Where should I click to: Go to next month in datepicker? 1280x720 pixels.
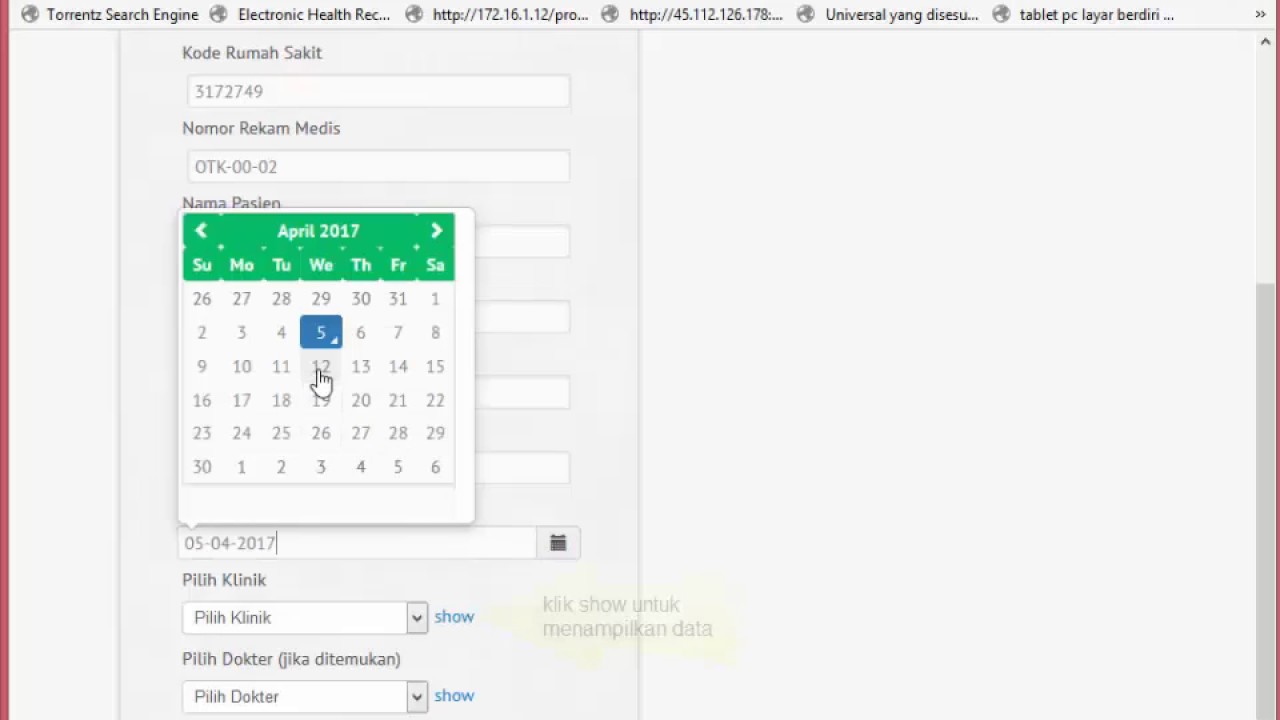(436, 231)
